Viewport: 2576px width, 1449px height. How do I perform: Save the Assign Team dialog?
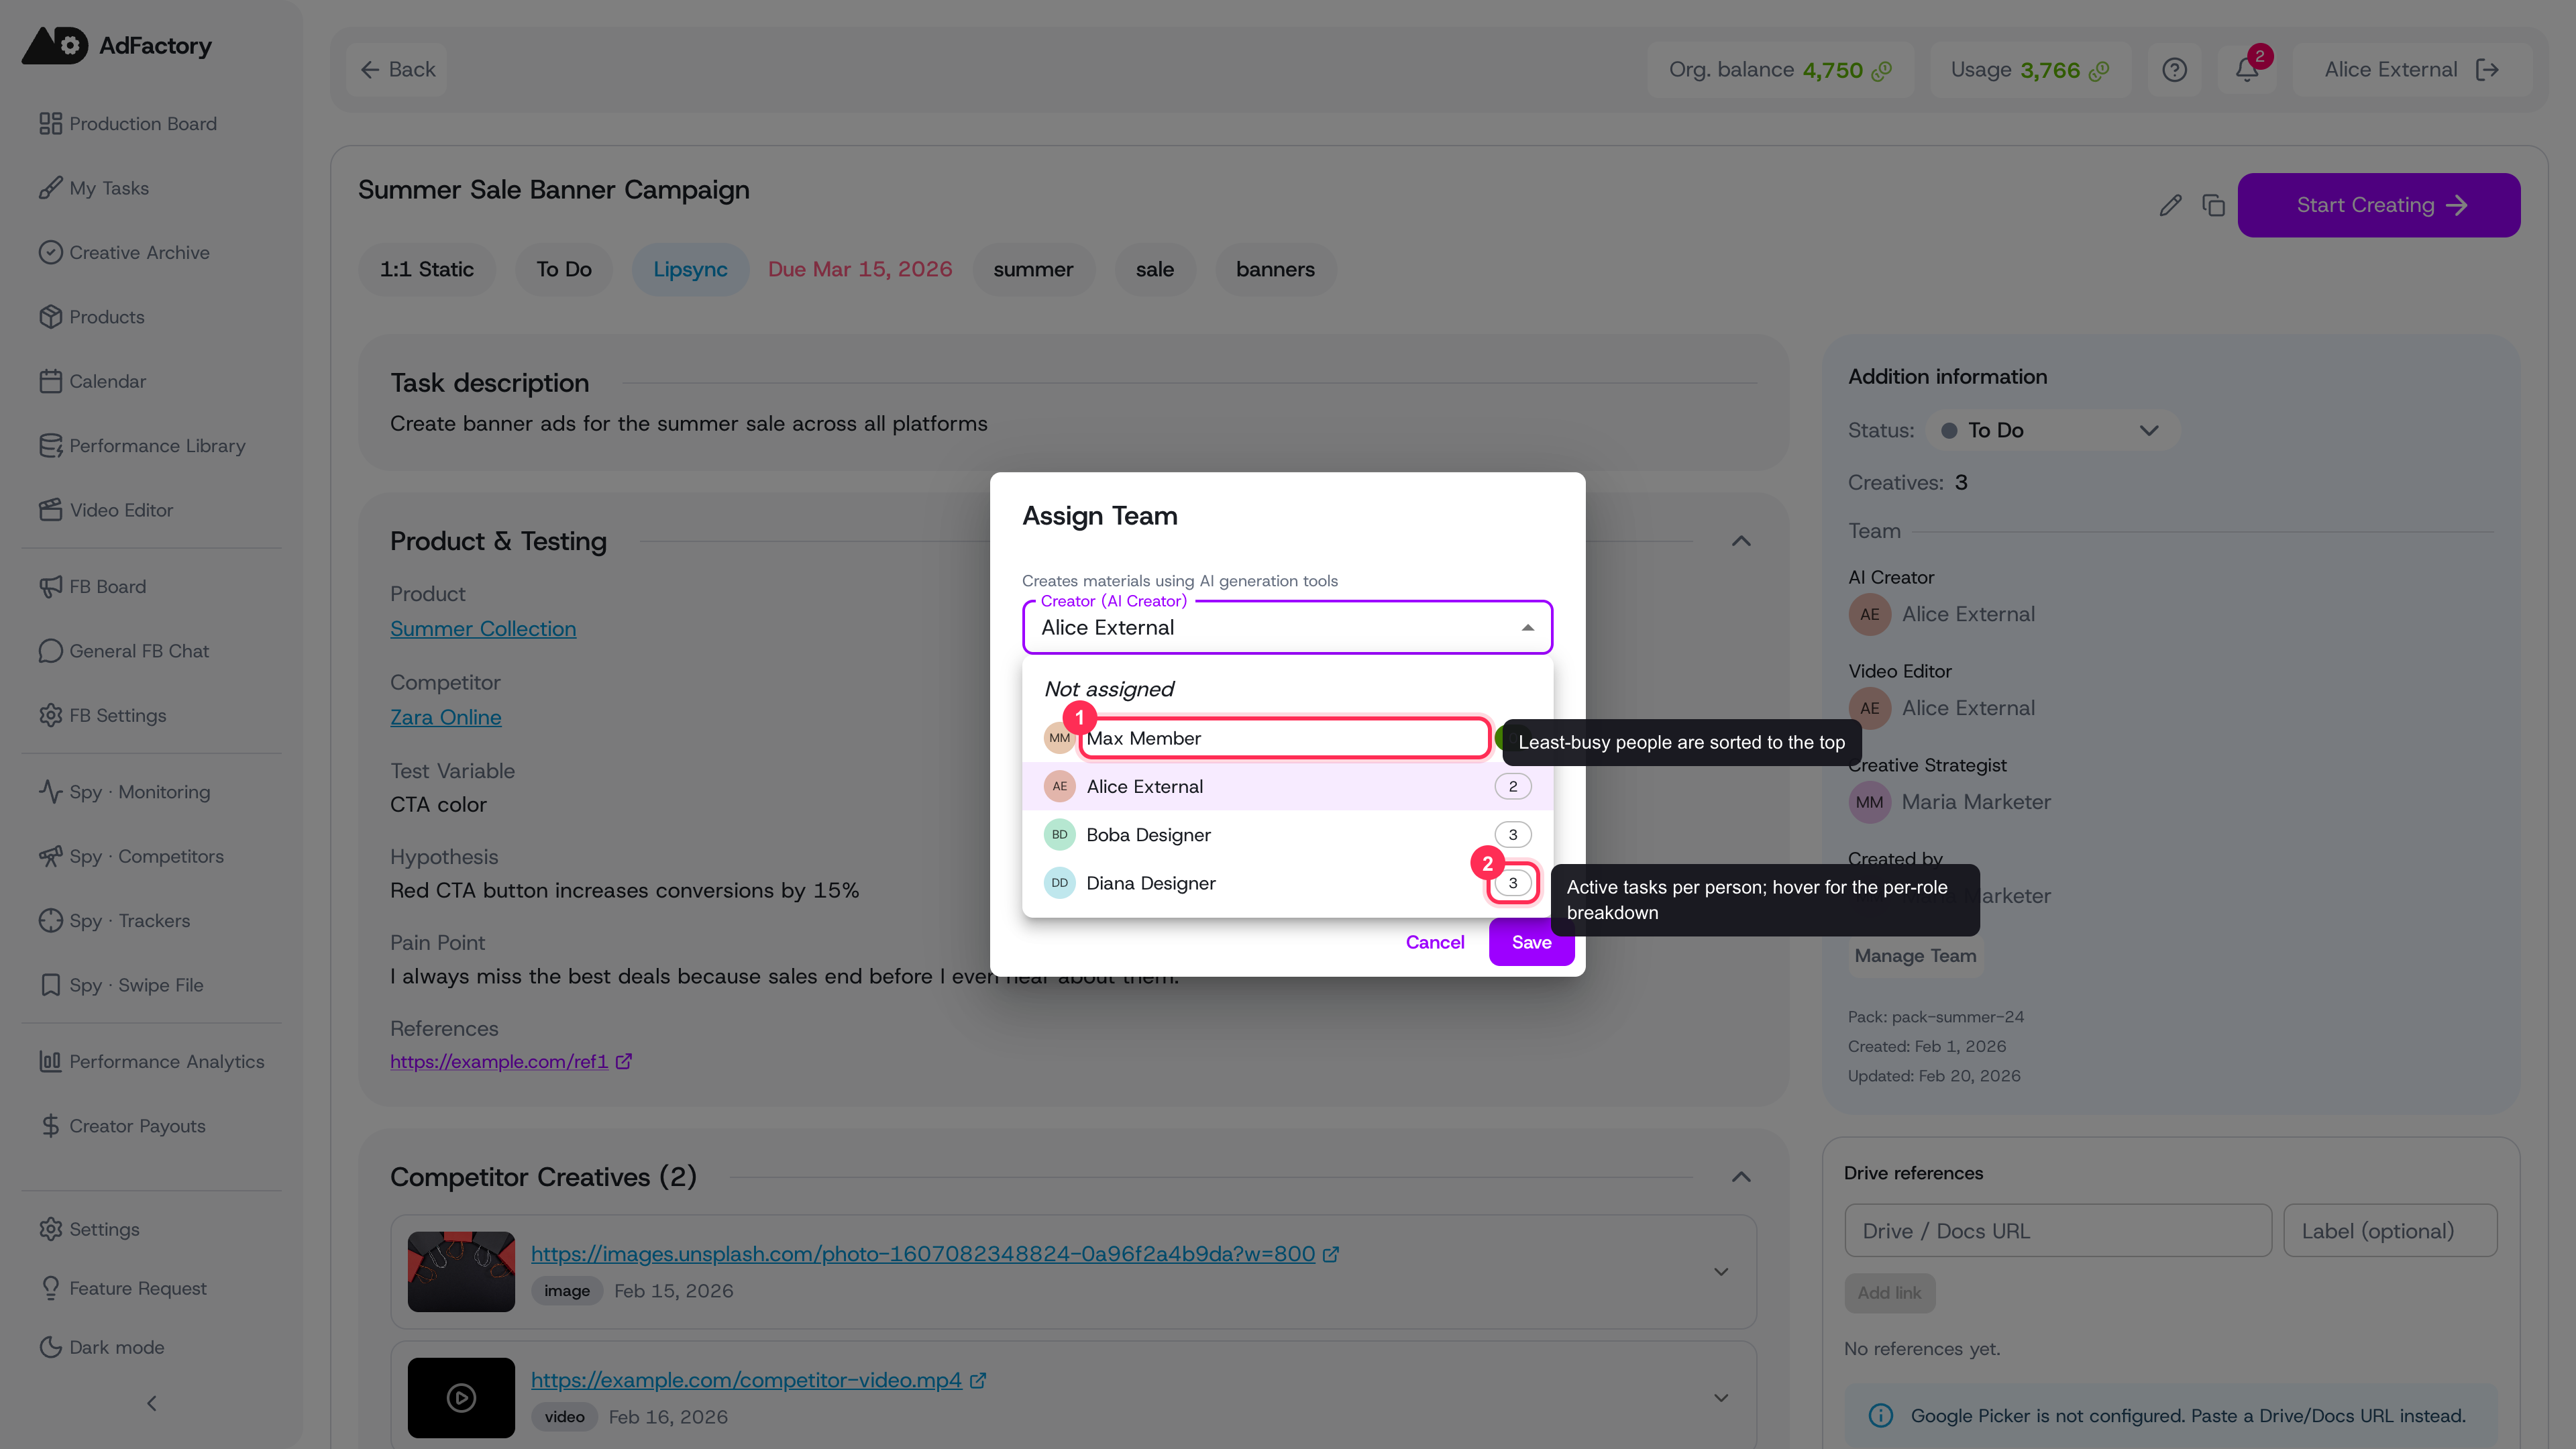tap(1531, 942)
